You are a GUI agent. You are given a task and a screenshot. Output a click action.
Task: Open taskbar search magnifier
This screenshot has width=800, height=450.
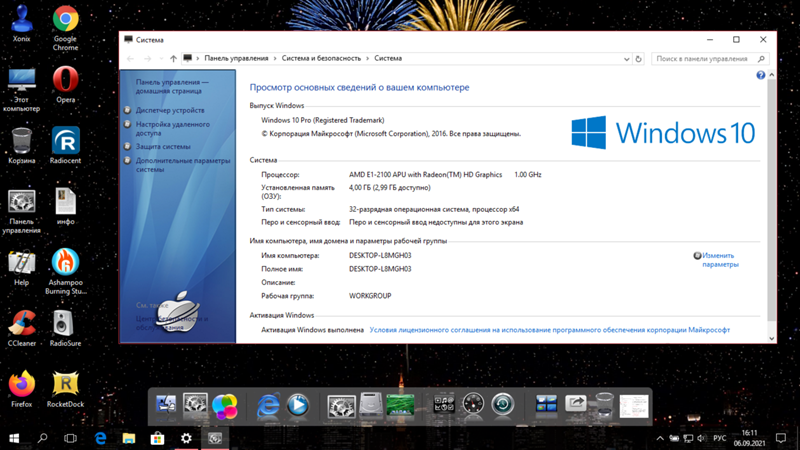(x=42, y=438)
